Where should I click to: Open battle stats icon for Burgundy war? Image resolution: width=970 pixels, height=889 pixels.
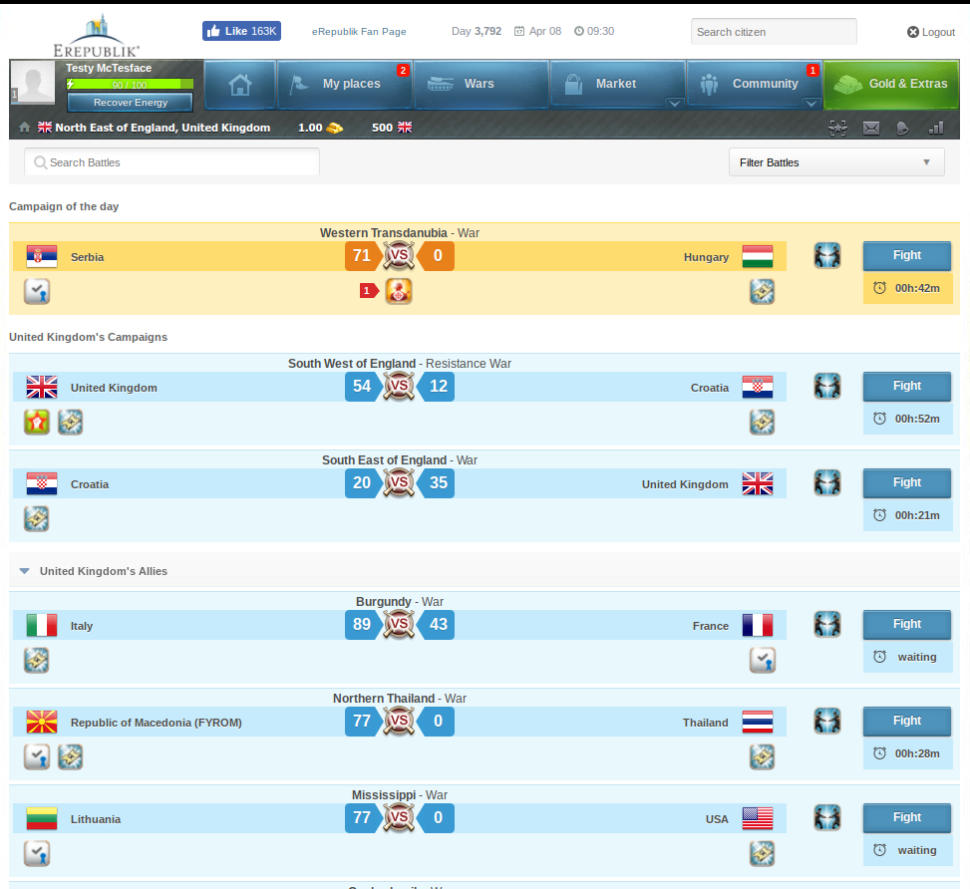coord(827,625)
